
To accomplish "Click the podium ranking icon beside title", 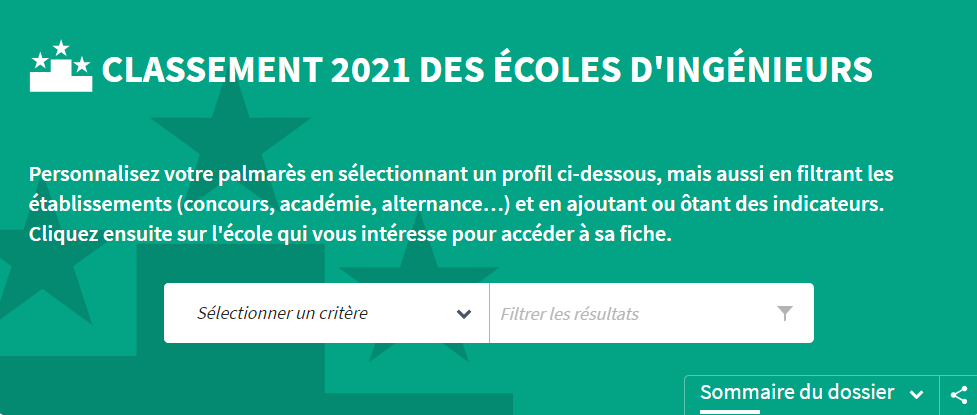I will pyautogui.click(x=60, y=66).
